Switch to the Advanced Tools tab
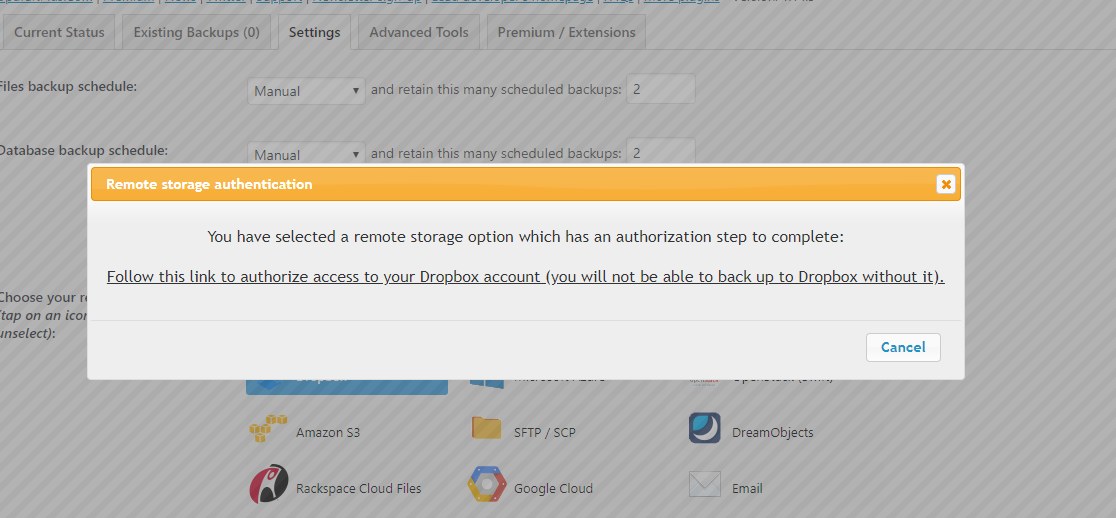The width and height of the screenshot is (1116, 518). point(418,33)
